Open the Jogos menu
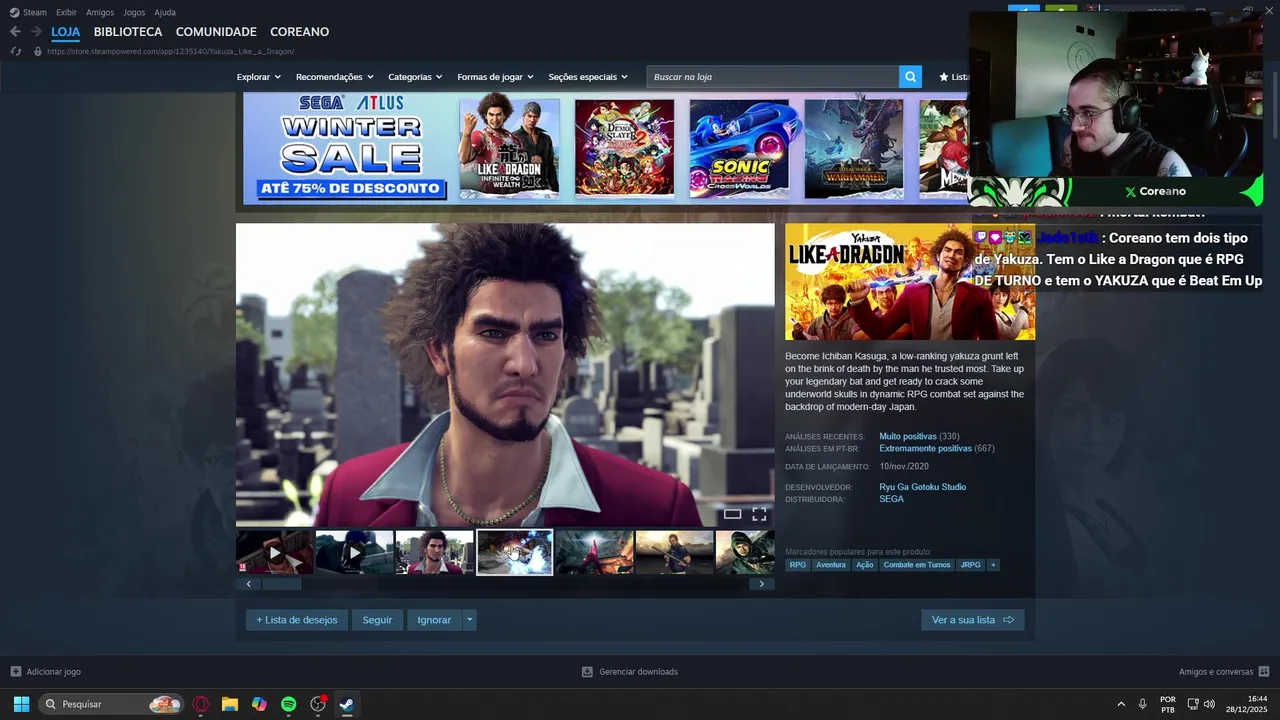The width and height of the screenshot is (1280, 720). click(134, 12)
